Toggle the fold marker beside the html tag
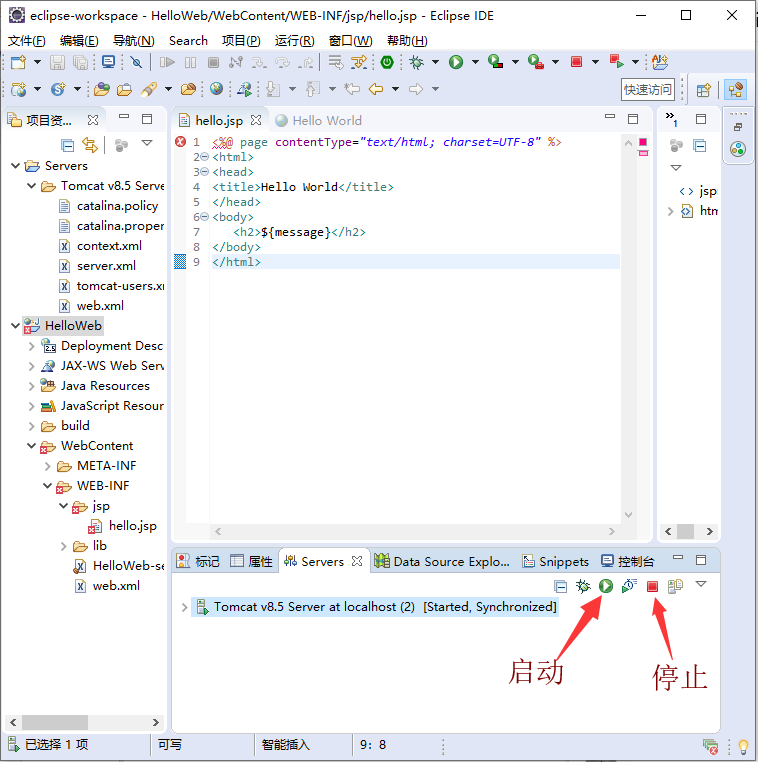Viewport: 758px width, 762px height. tap(204, 157)
